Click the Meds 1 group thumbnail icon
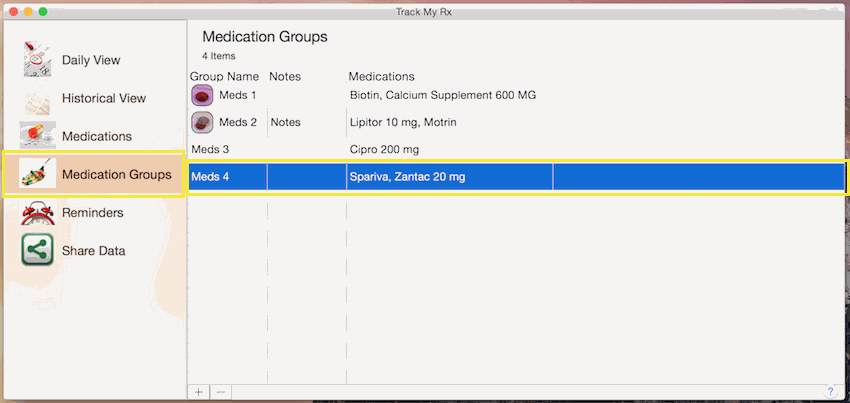 202,95
